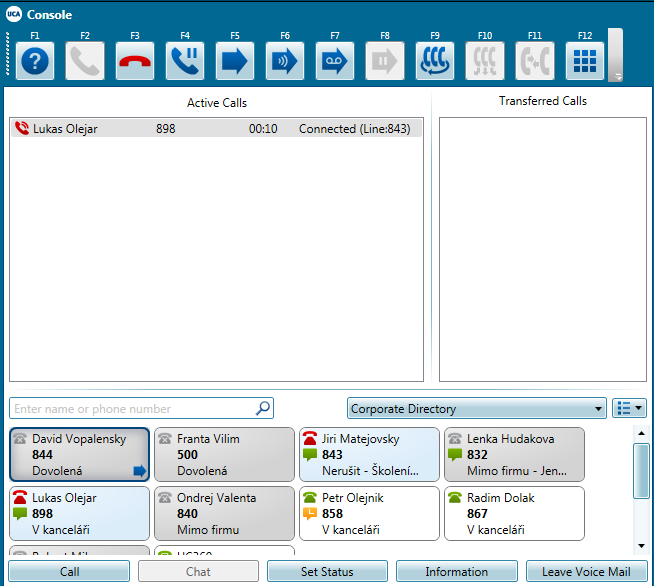This screenshot has height=586, width=654.
Task: Click the Chat button
Action: (x=198, y=571)
